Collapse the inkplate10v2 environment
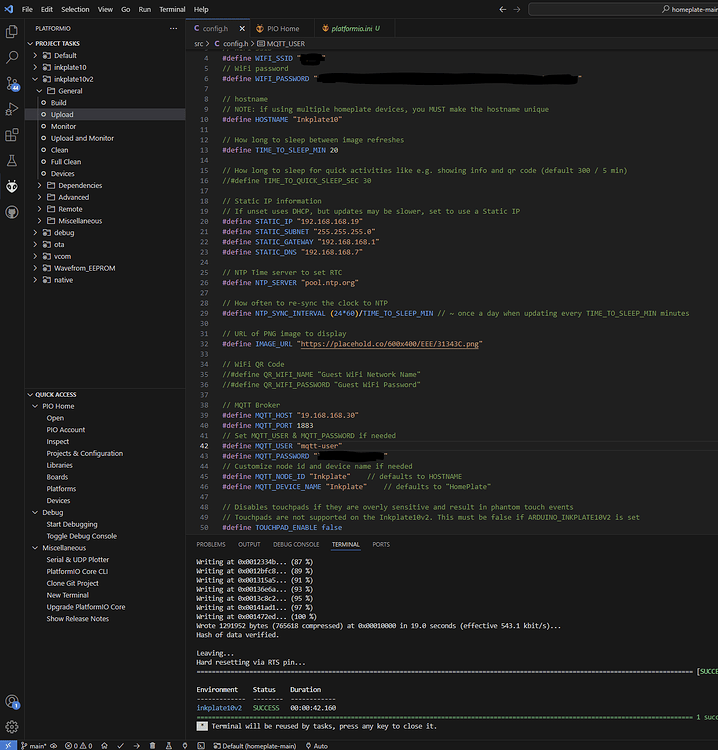 pyautogui.click(x=35, y=79)
